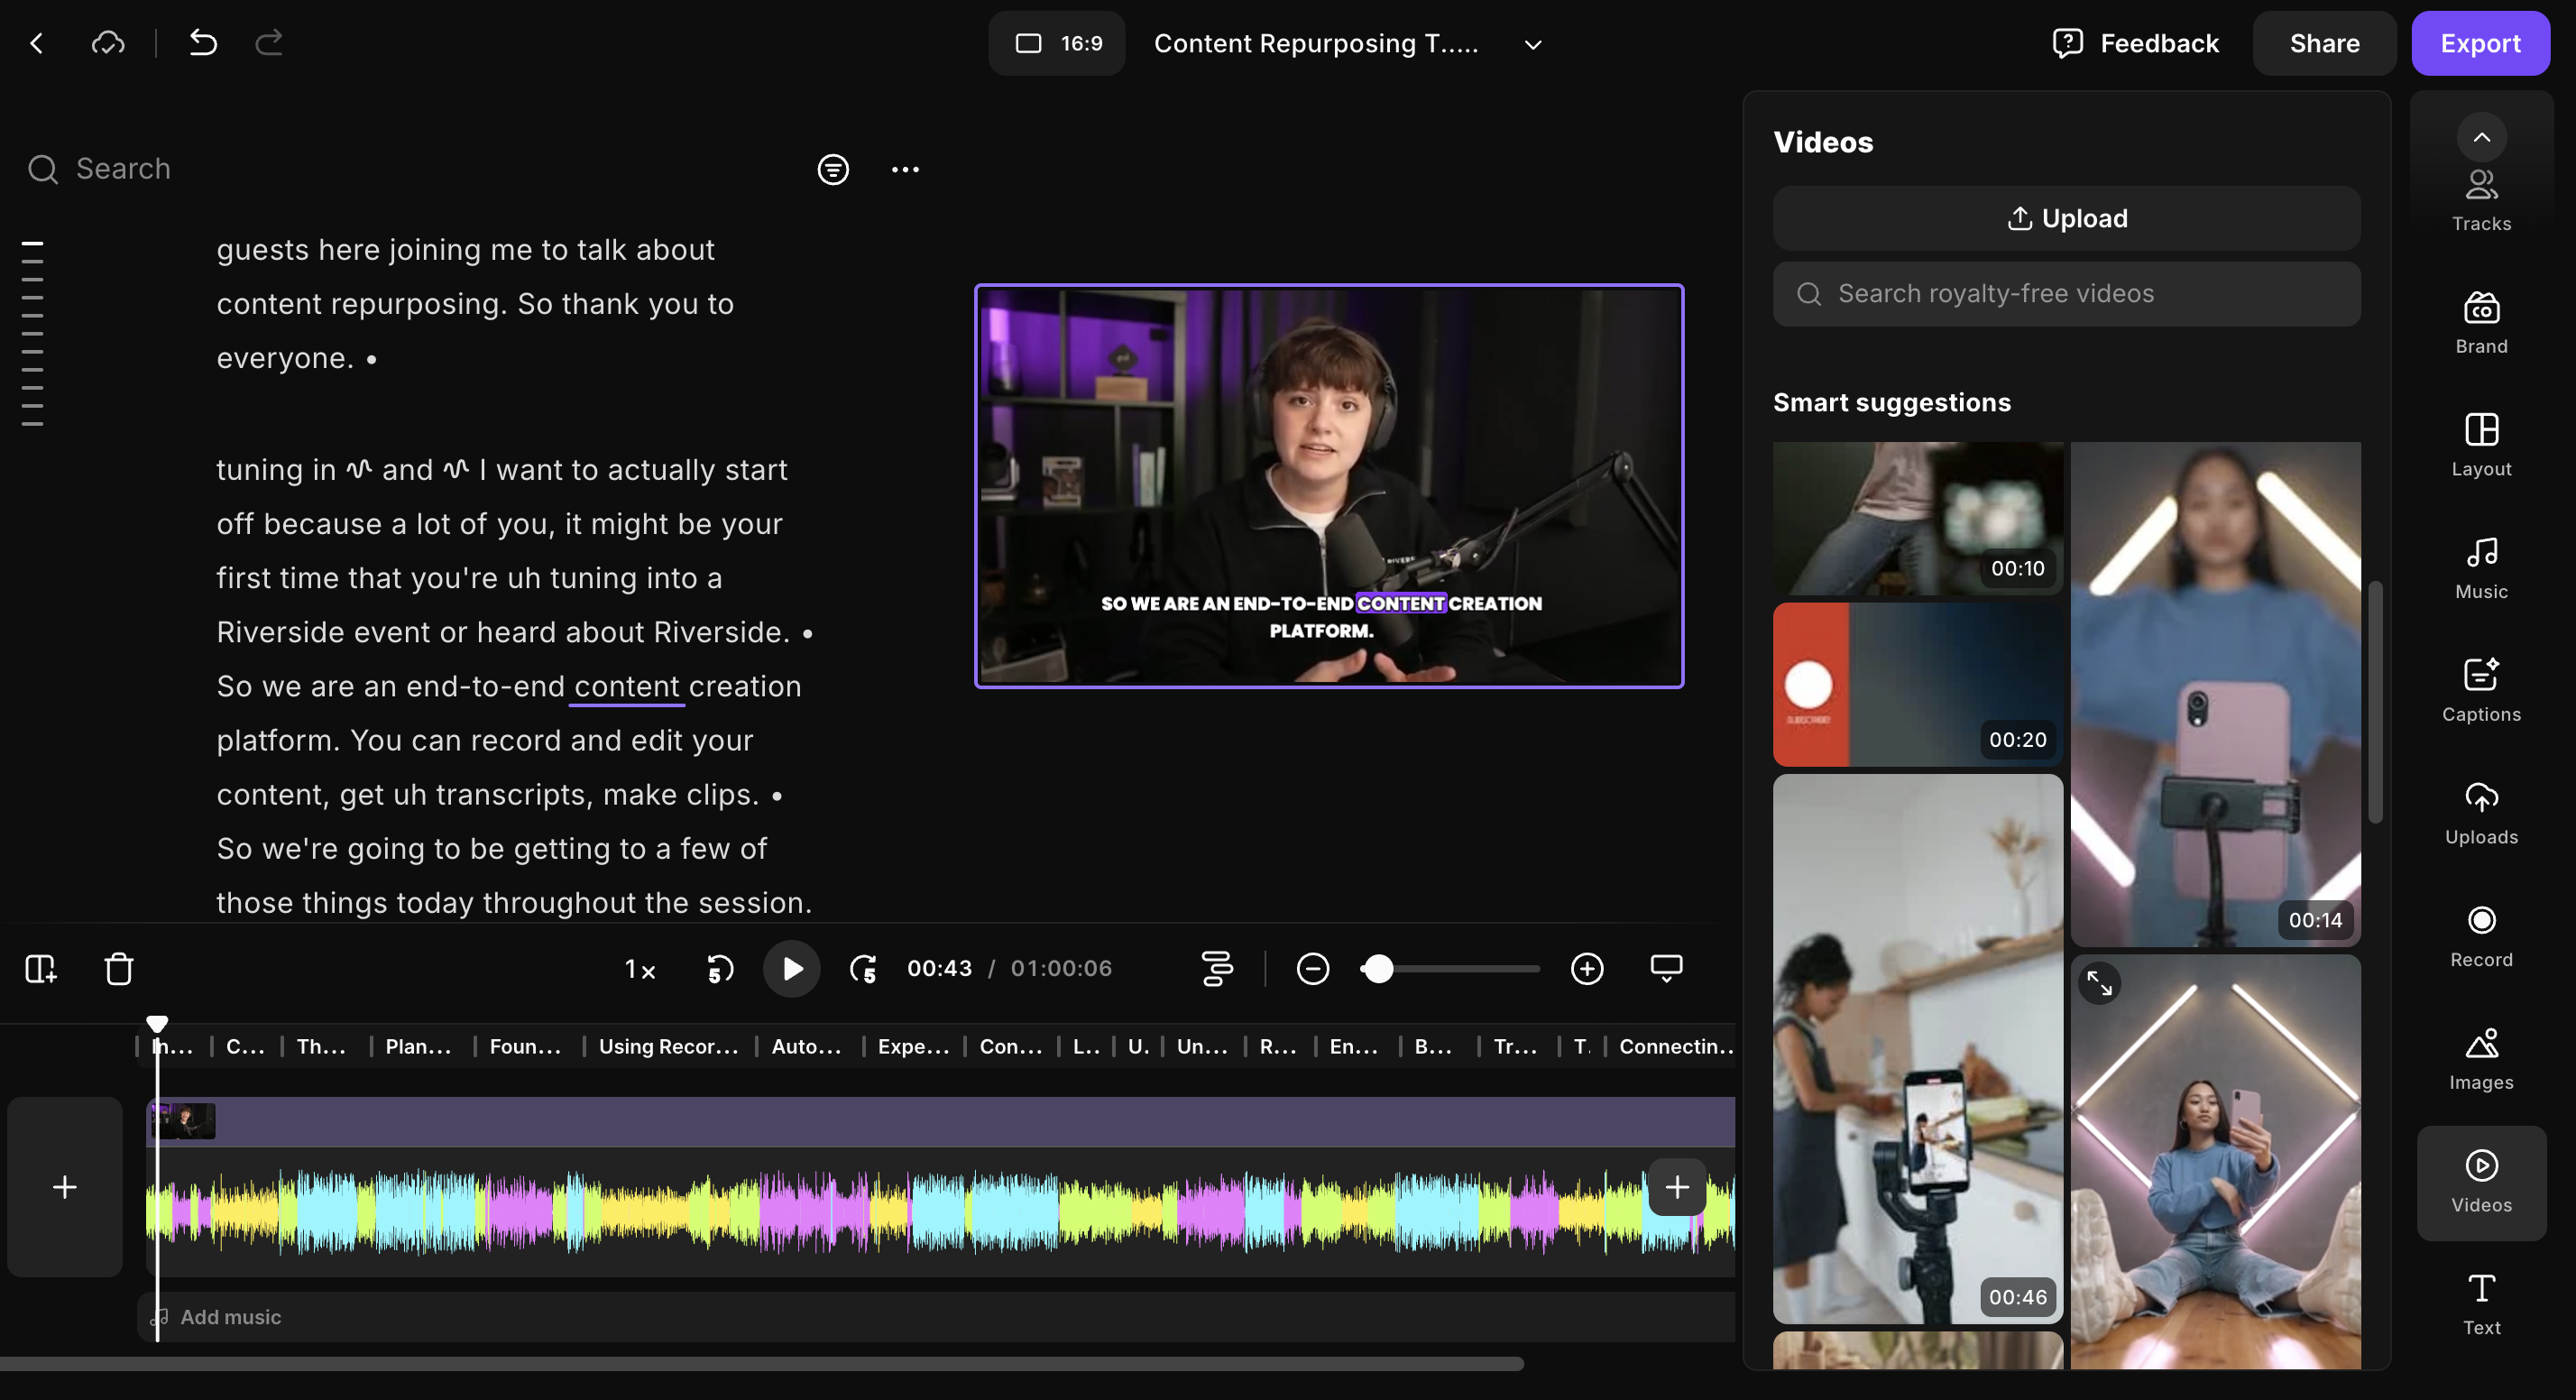
Task: Toggle the timeline tracks view icon
Action: [1217, 968]
